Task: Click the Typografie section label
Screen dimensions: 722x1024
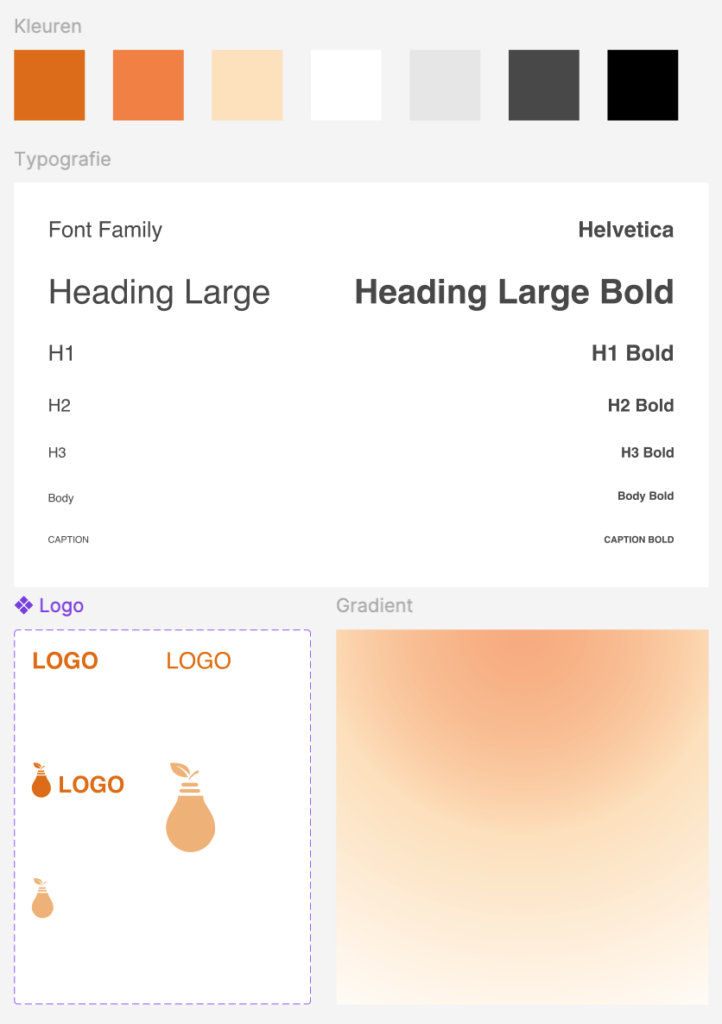Action: pos(63,159)
